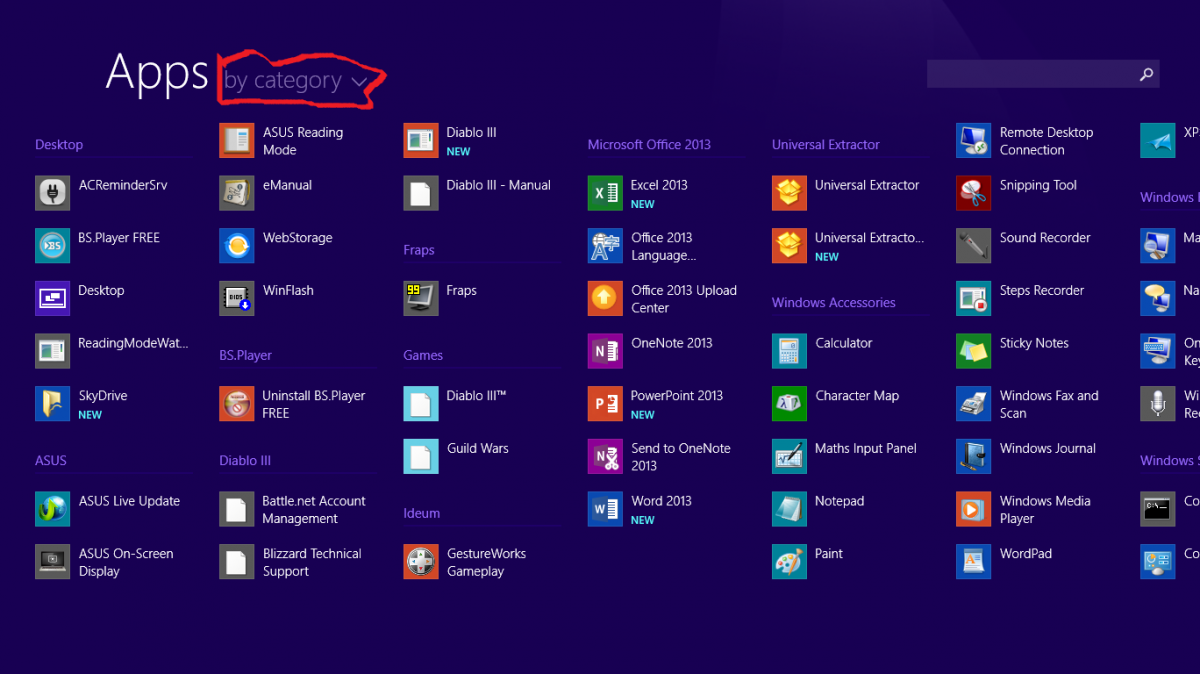Screen dimensions: 1200x674
Task: Select the 'Windows Accessories' heading
Action: pyautogui.click(x=834, y=303)
